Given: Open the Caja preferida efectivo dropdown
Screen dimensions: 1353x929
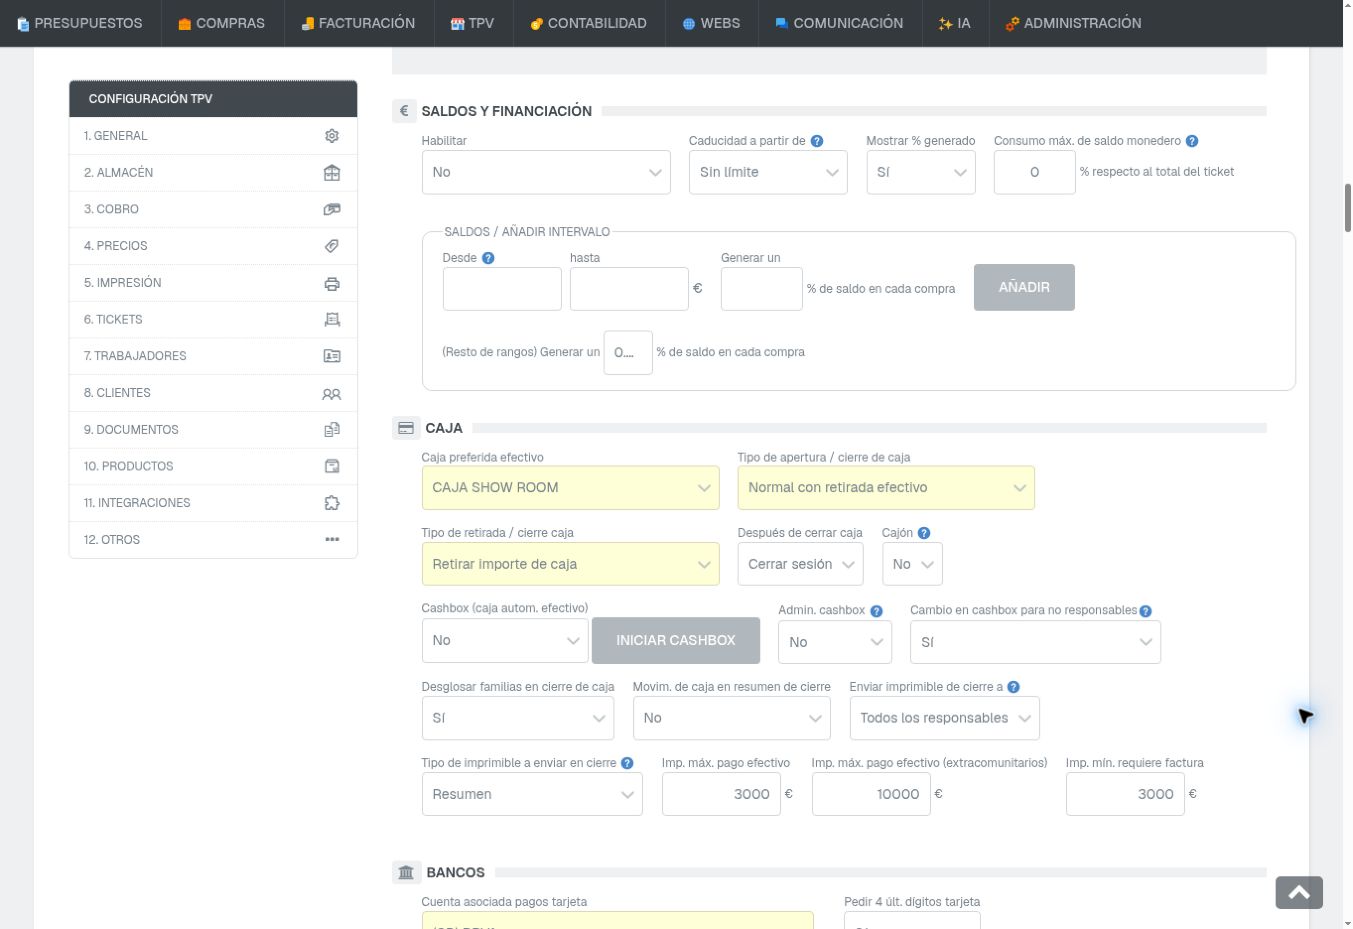Looking at the screenshot, I should [x=570, y=488].
